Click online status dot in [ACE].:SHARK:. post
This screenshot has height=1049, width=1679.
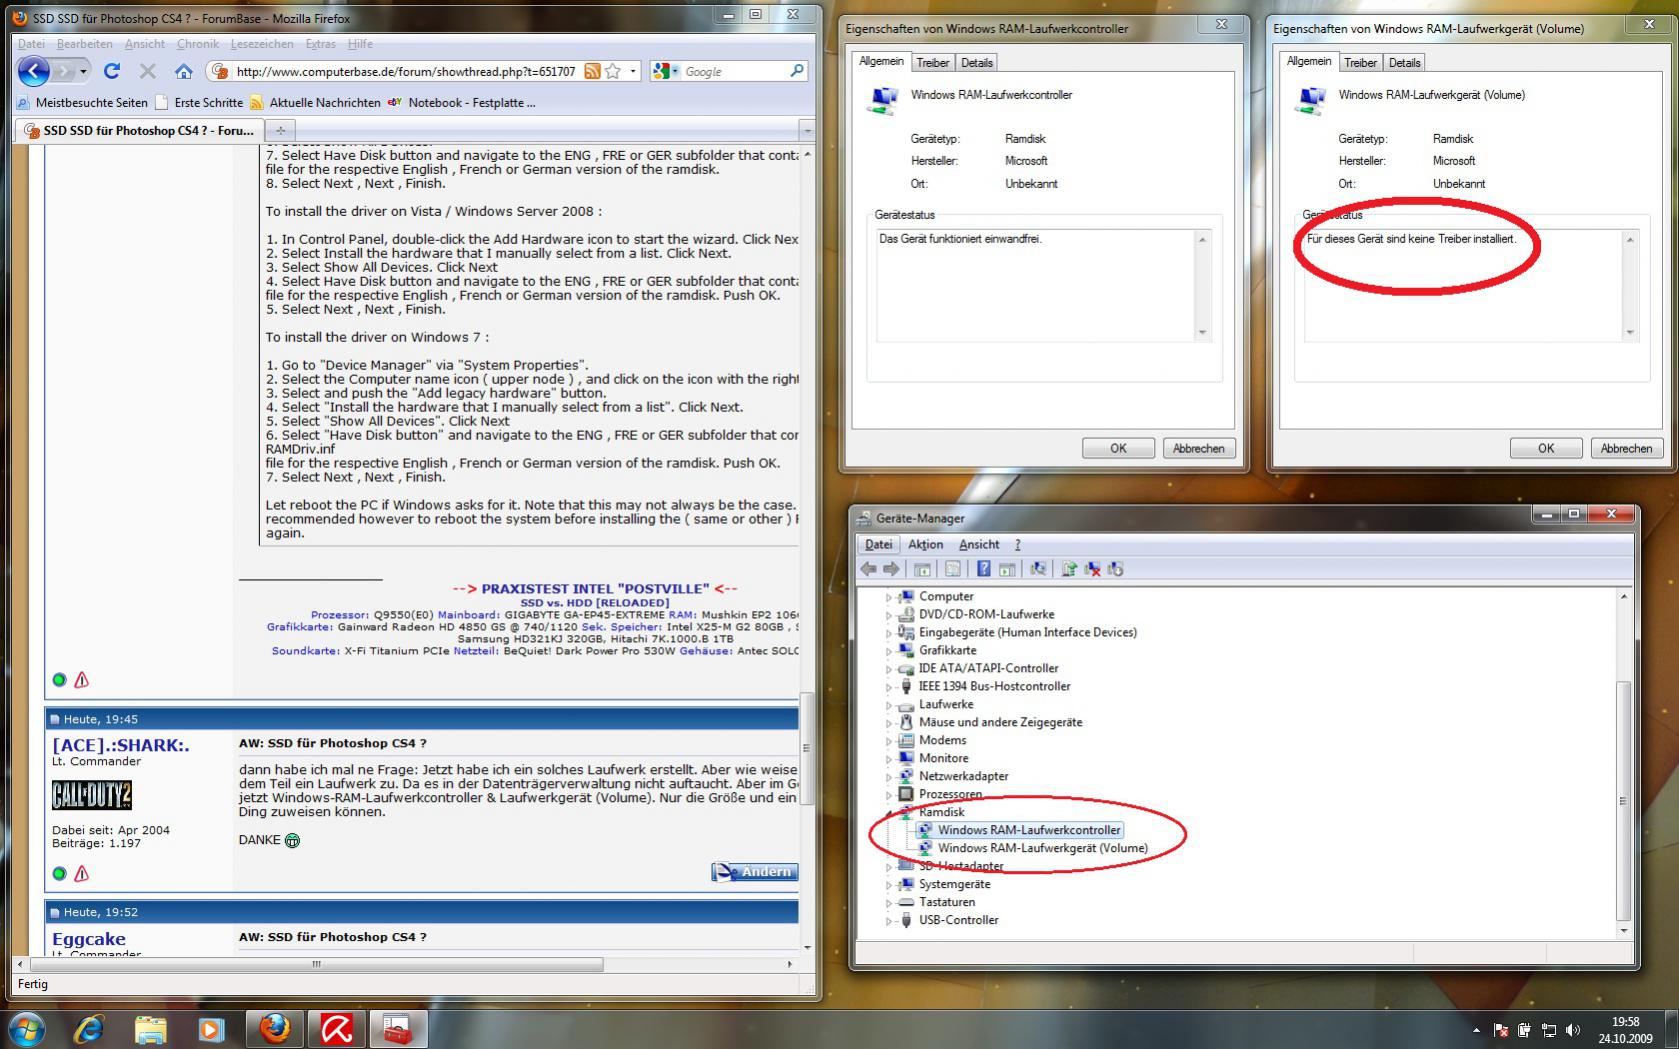pyautogui.click(x=59, y=874)
